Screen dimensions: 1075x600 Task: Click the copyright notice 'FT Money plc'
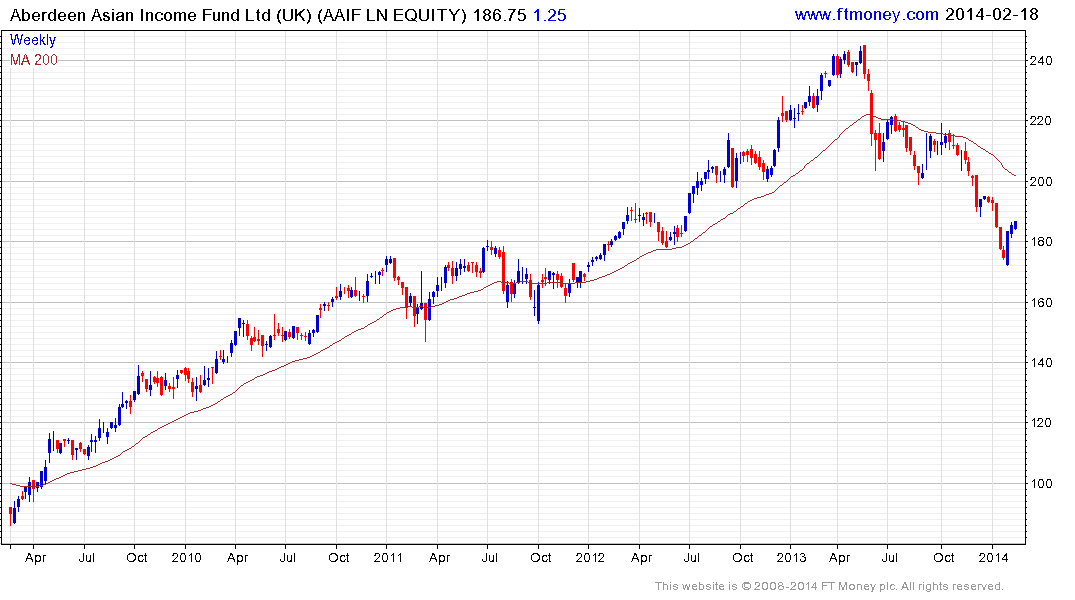click(857, 586)
